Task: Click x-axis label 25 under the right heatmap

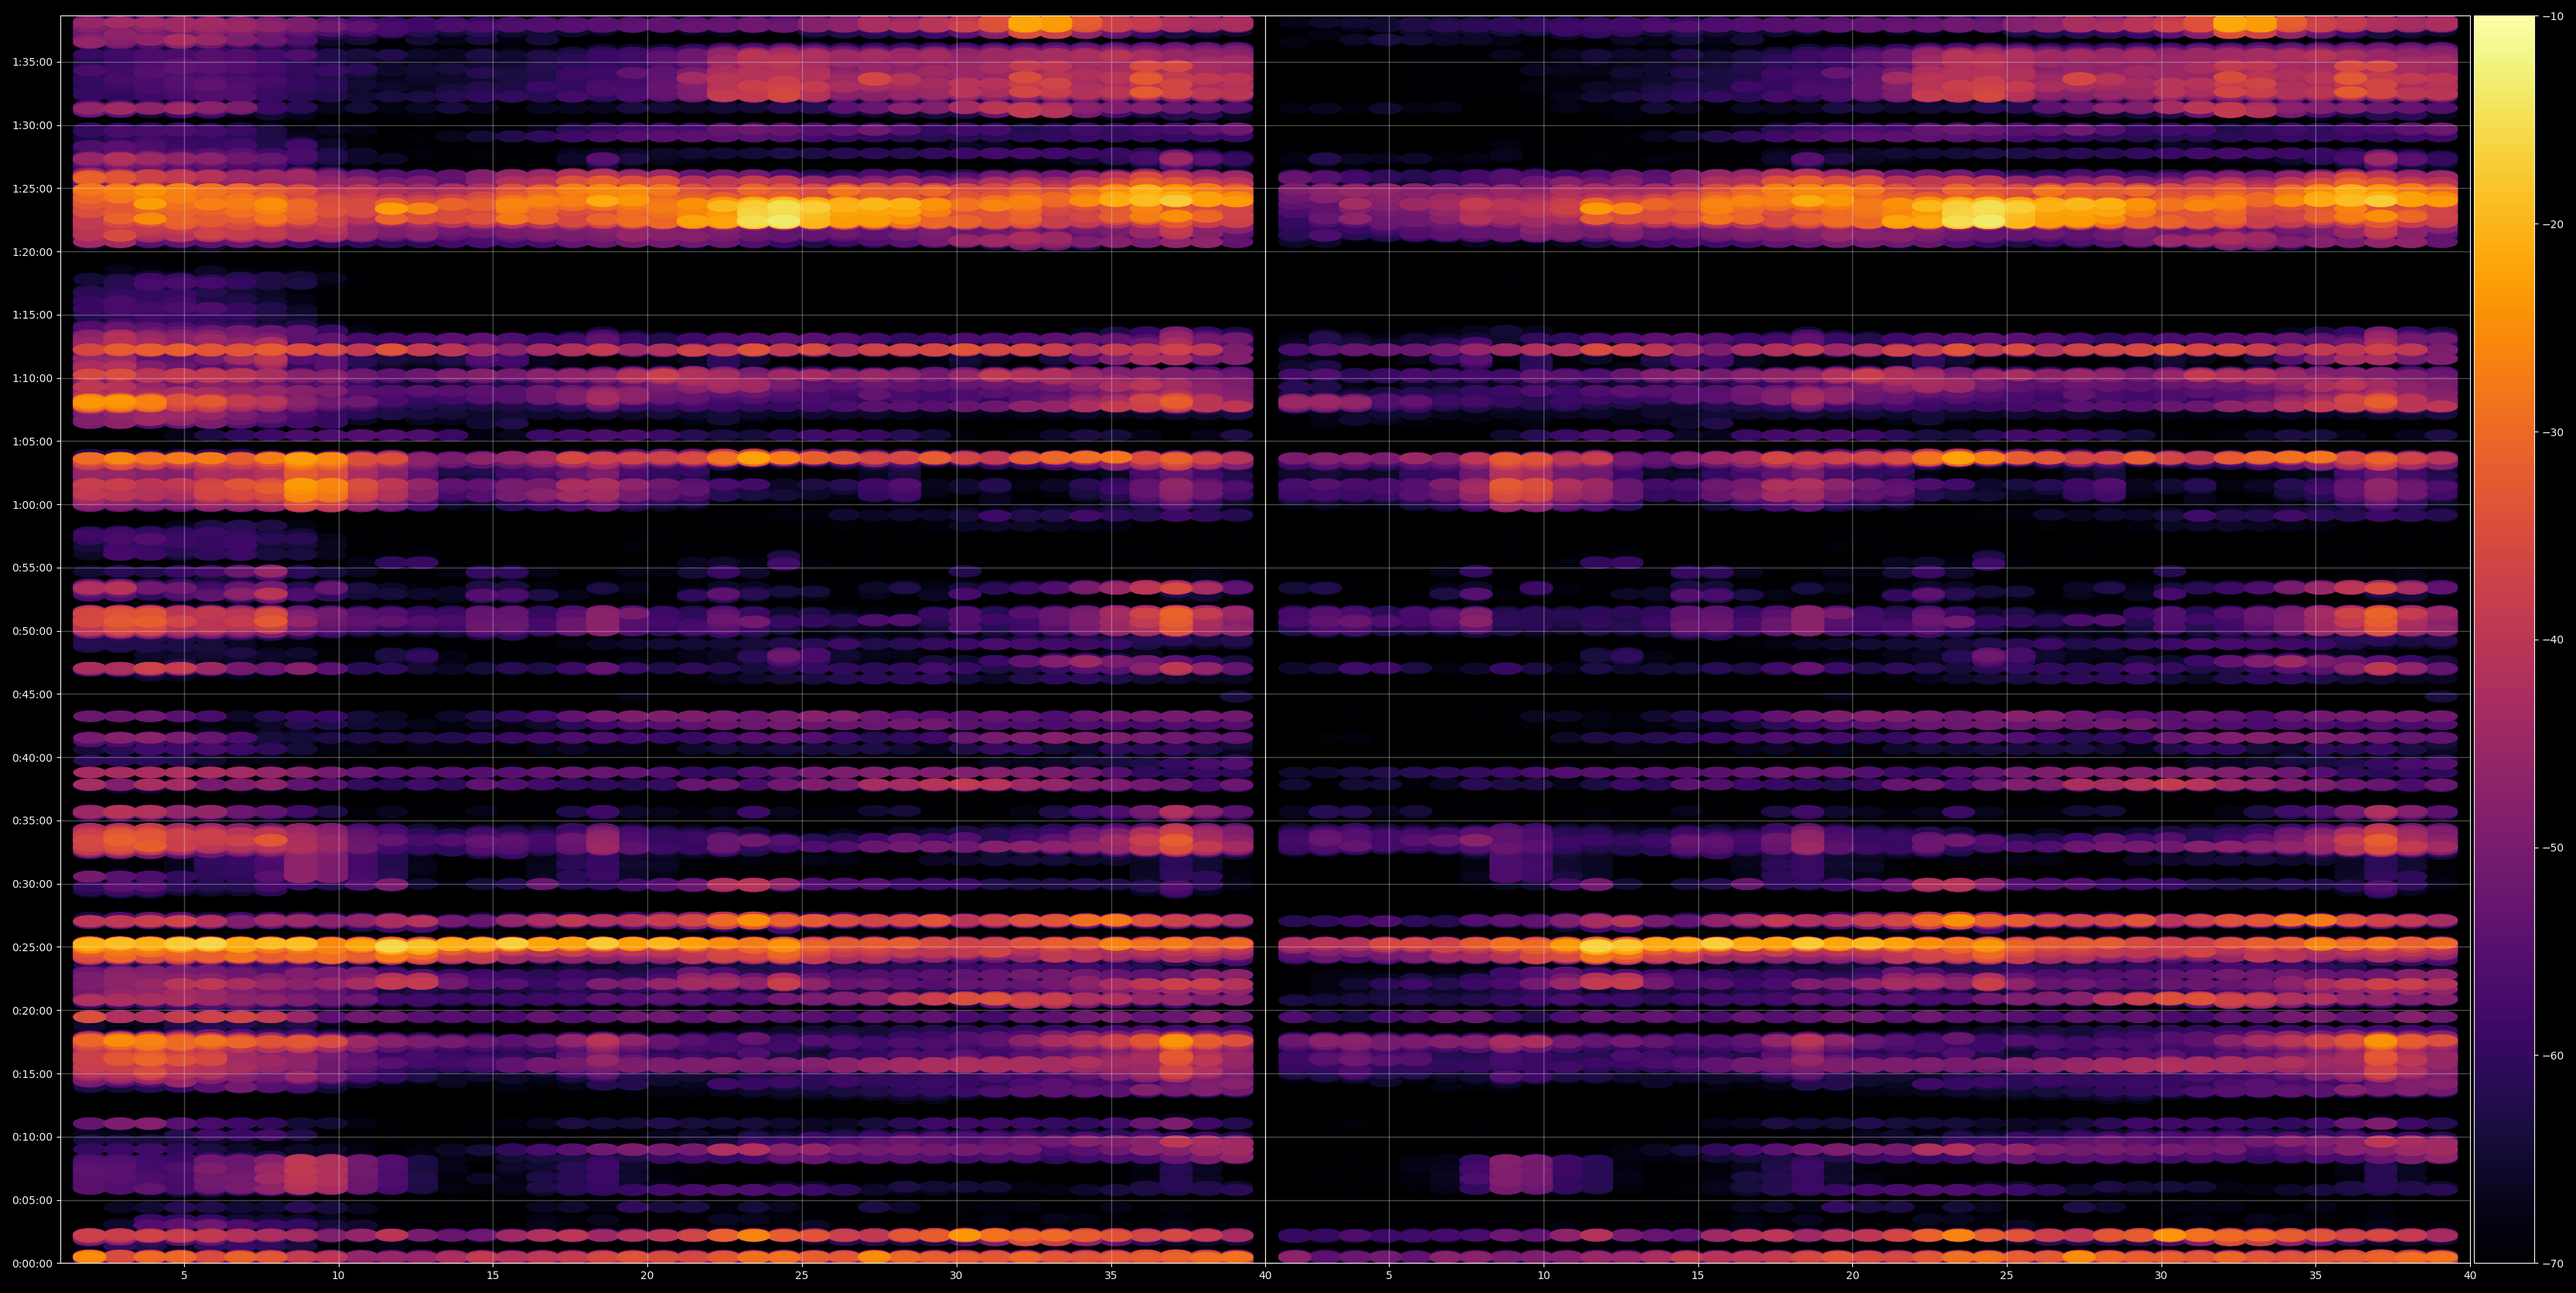Action: click(2007, 1276)
